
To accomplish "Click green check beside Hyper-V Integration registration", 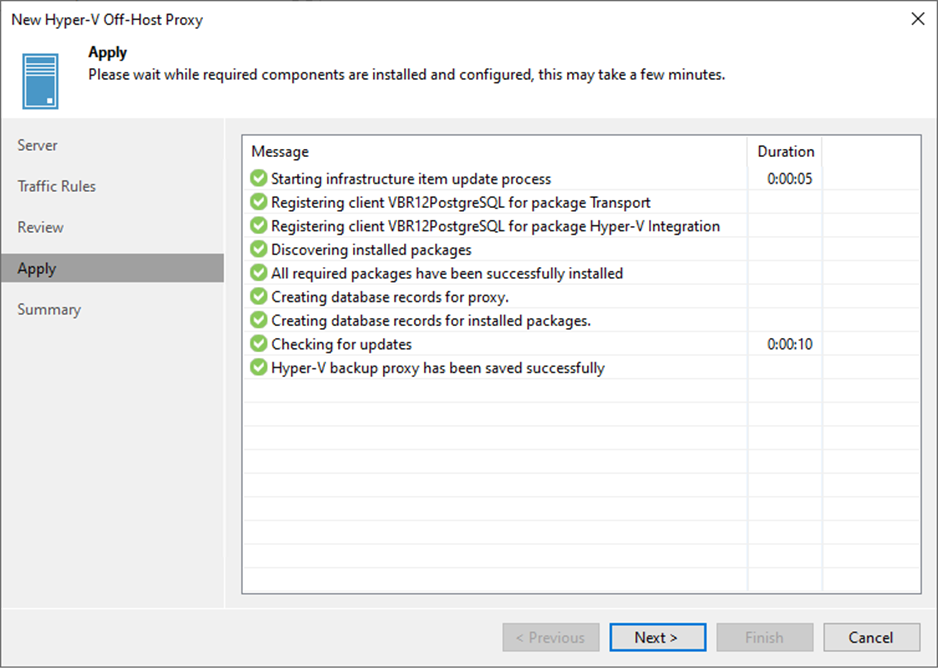I will [x=258, y=226].
